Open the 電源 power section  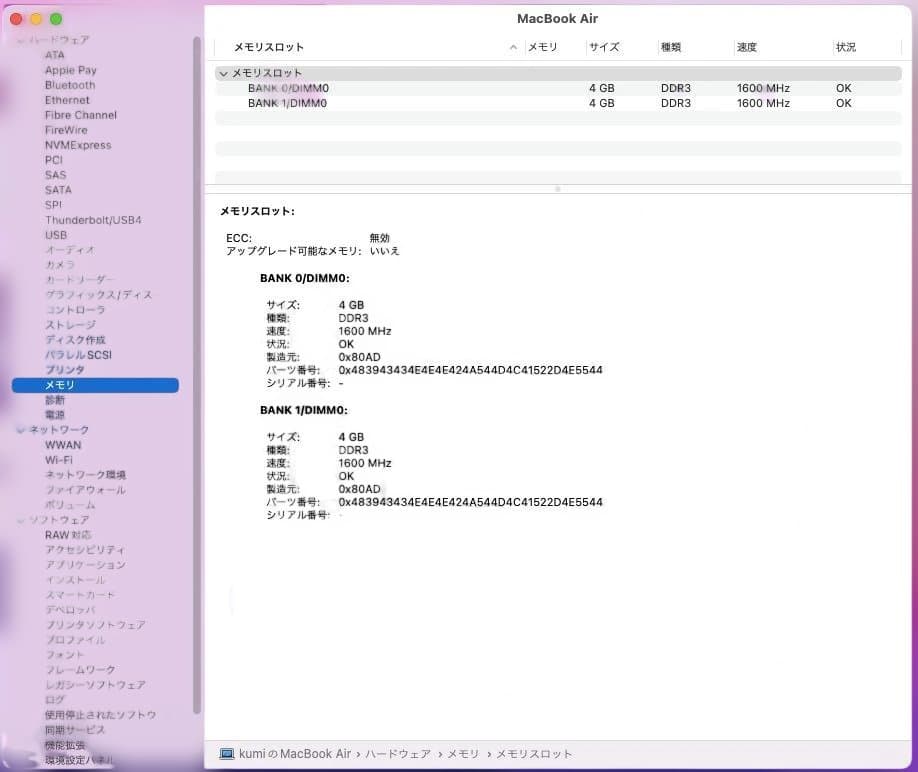[x=55, y=415]
